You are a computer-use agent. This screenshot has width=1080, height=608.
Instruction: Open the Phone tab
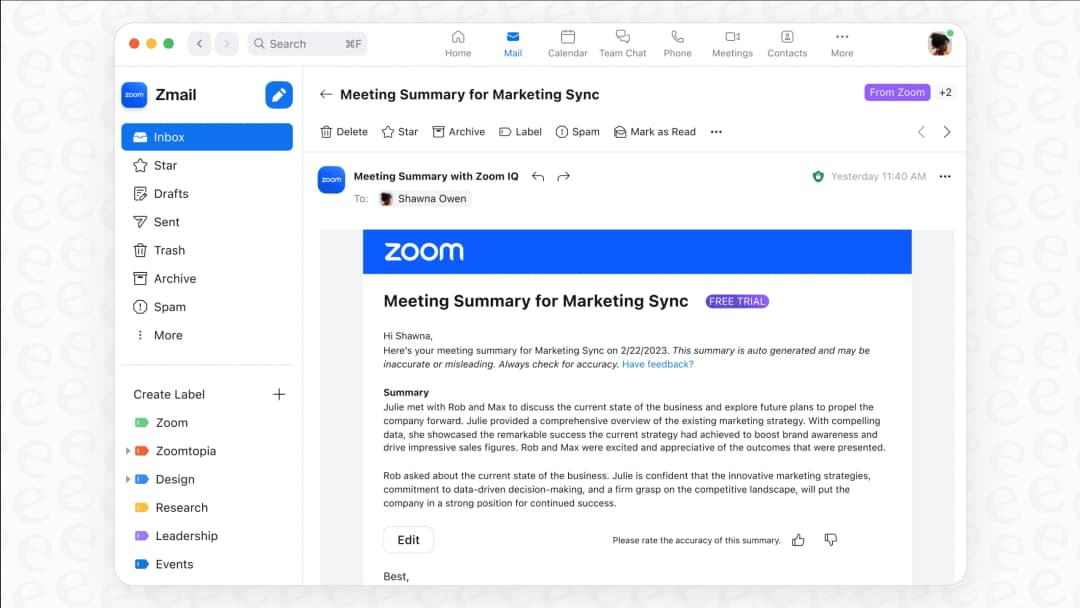tap(677, 43)
